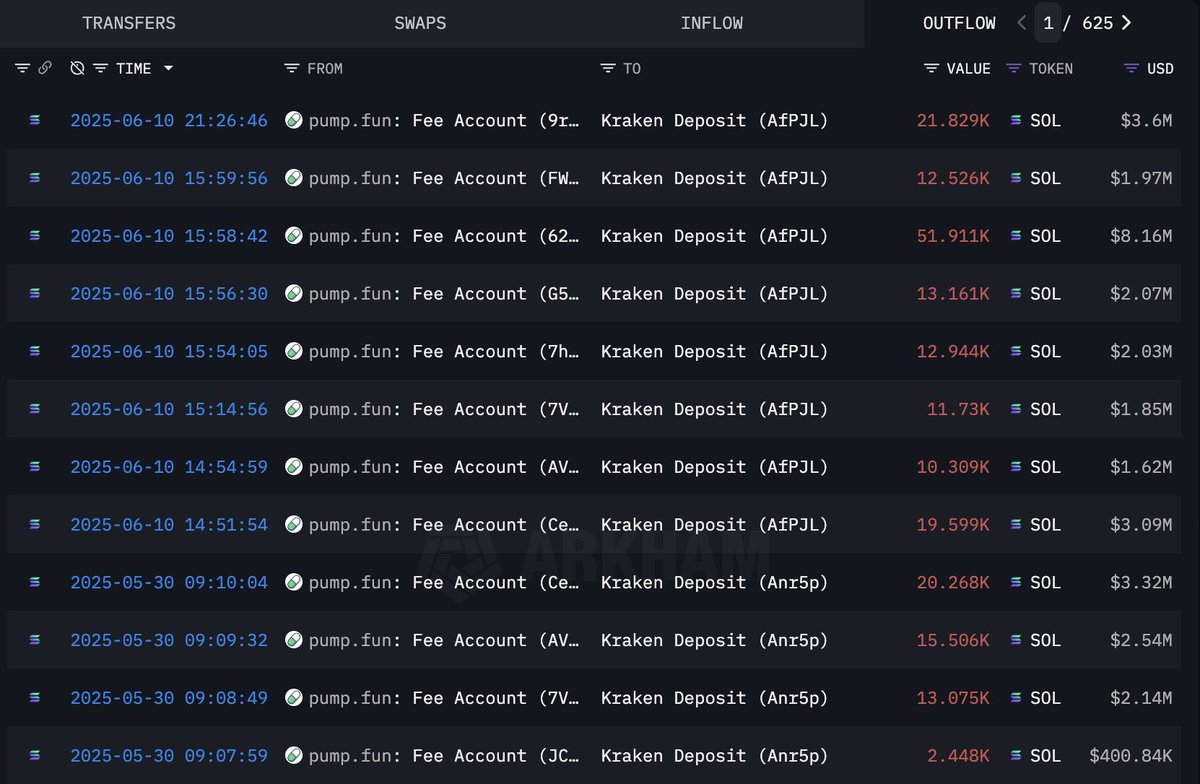Click the Solana chain icon in the 15:58:42 row
This screenshot has height=784, width=1200.
click(36, 236)
